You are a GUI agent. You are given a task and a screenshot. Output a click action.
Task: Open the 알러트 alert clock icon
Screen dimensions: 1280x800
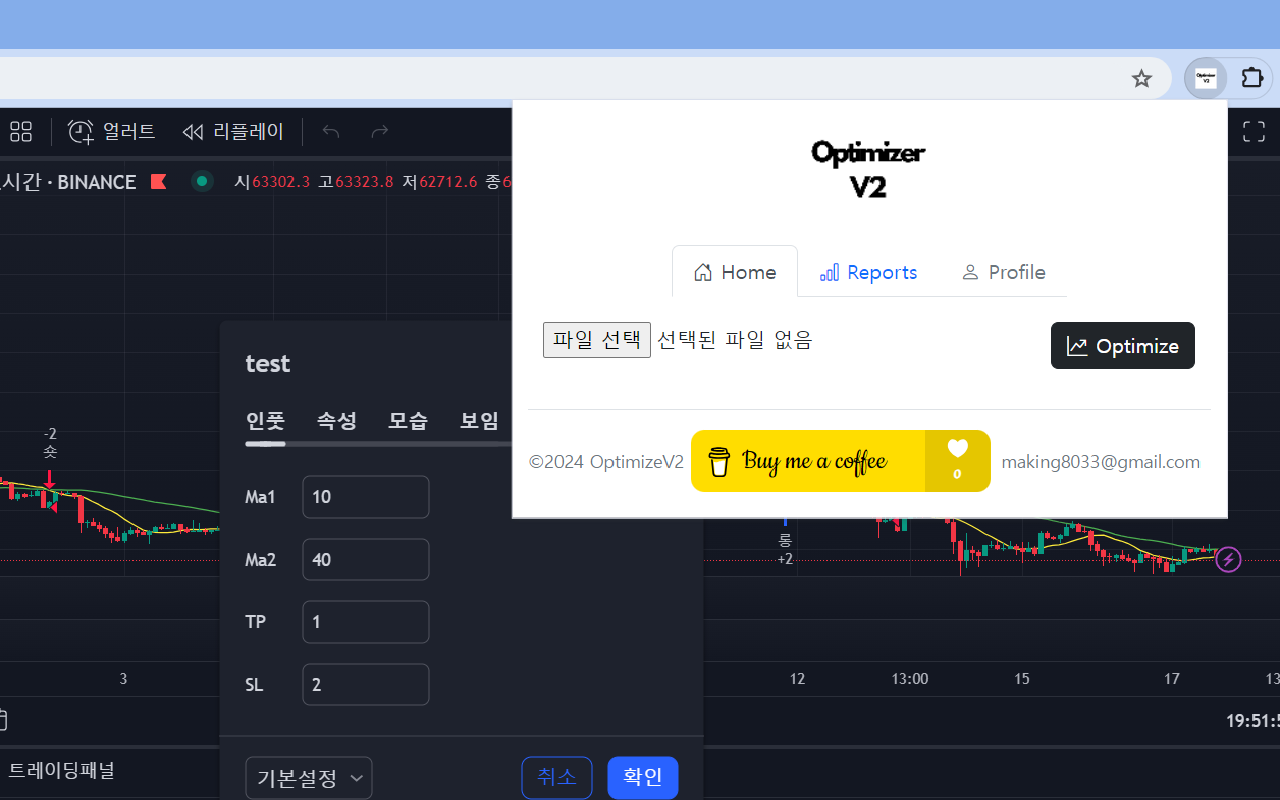[x=80, y=131]
